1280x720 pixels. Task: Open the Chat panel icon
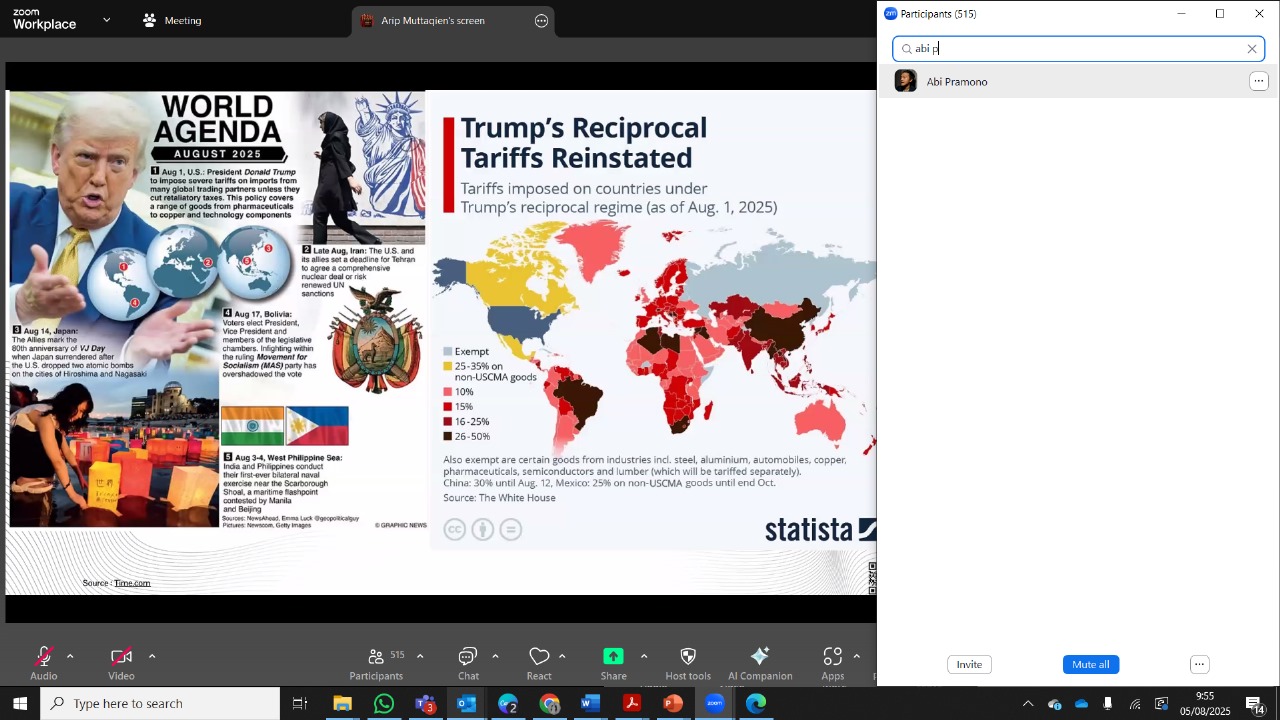point(468,657)
